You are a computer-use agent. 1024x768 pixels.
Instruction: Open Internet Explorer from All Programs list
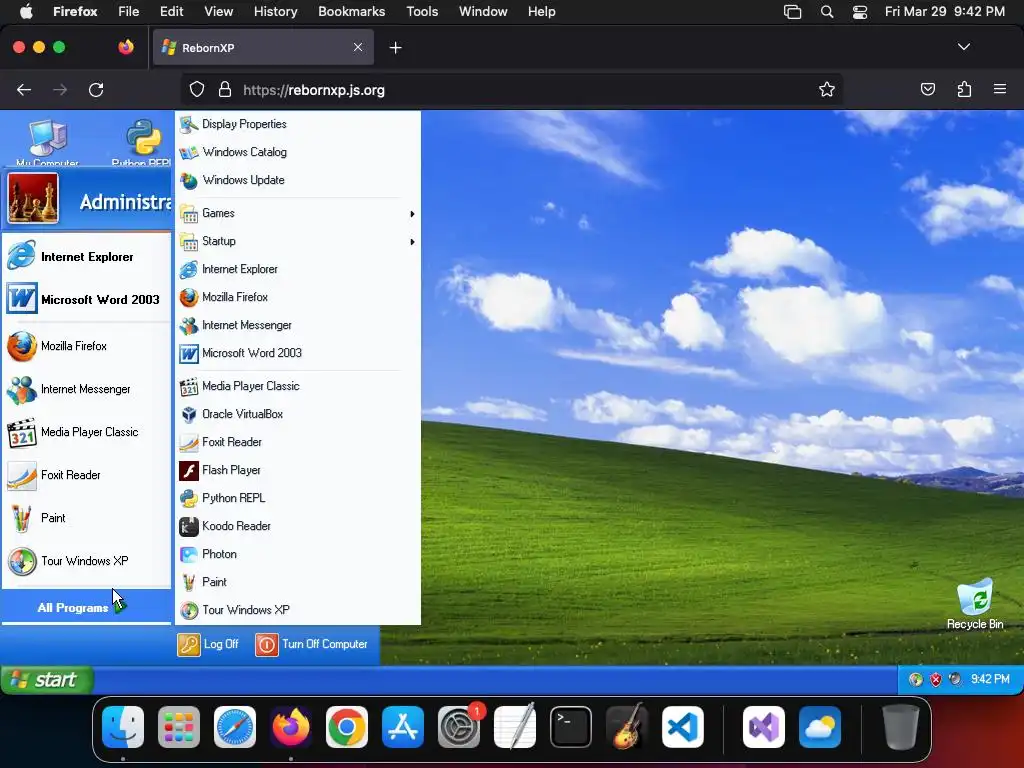pos(297,269)
